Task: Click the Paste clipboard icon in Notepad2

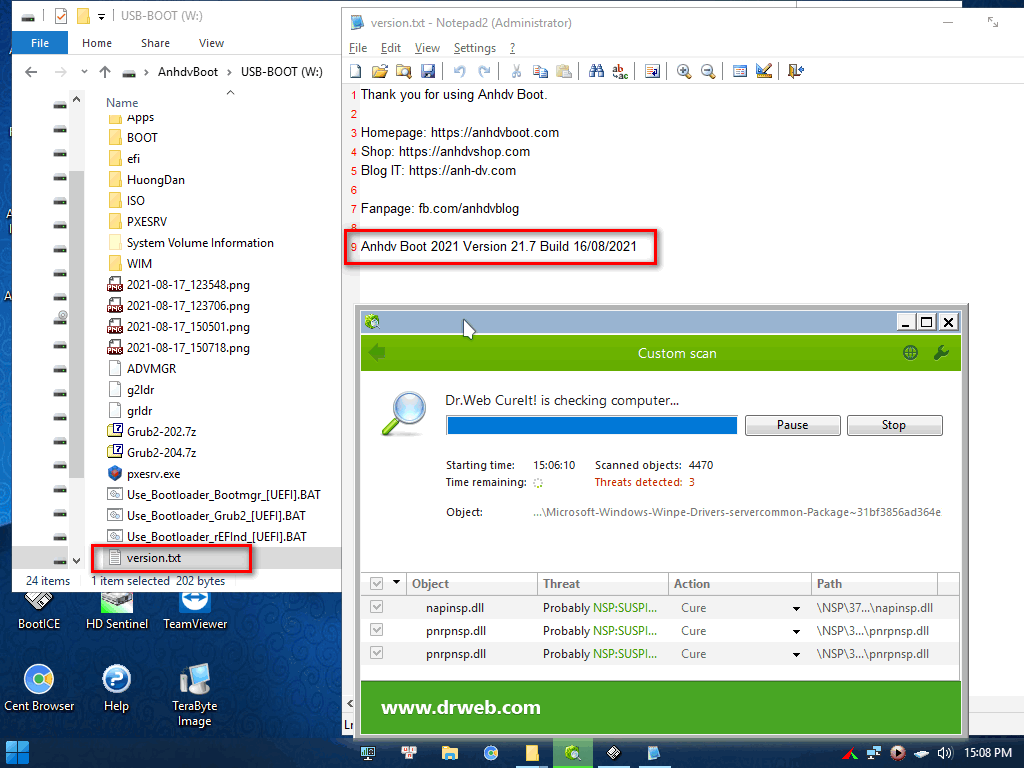Action: coord(564,71)
